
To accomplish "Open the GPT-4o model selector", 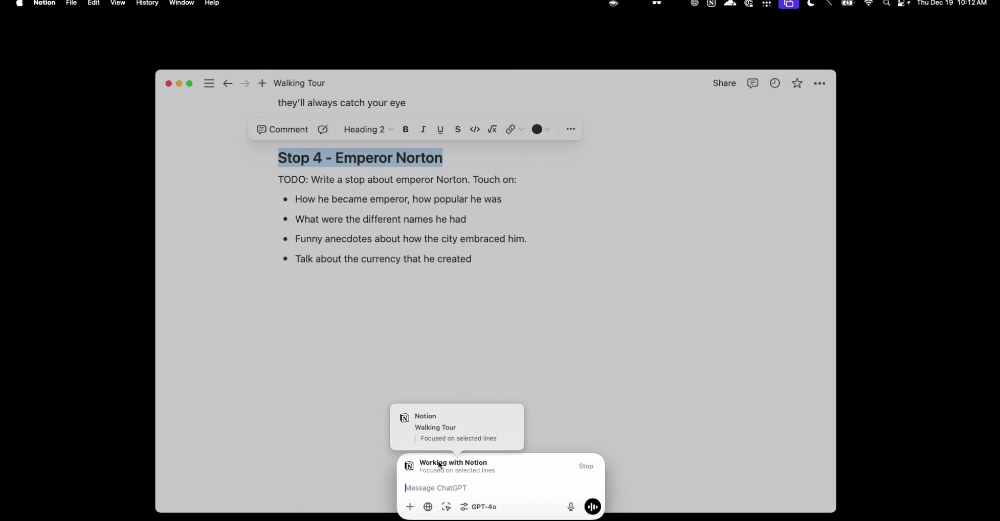I will coord(478,507).
